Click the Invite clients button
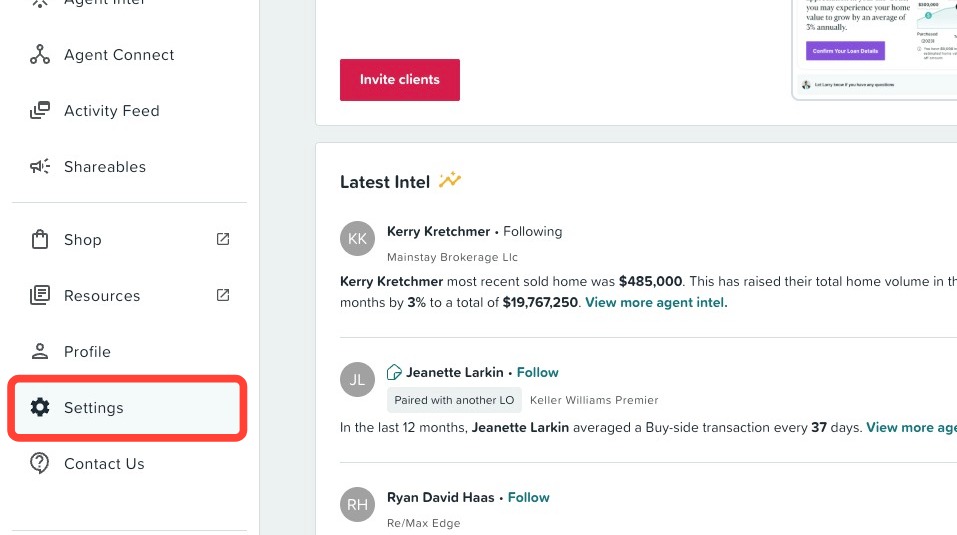 point(400,80)
